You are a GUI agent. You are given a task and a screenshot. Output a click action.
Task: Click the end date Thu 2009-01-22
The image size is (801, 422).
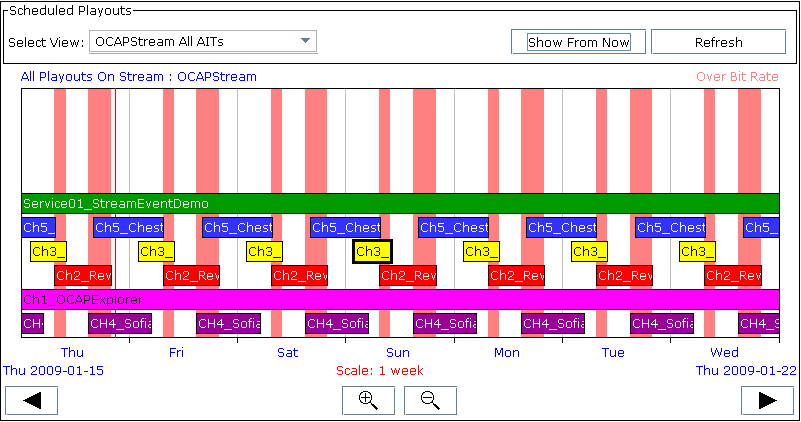point(746,370)
